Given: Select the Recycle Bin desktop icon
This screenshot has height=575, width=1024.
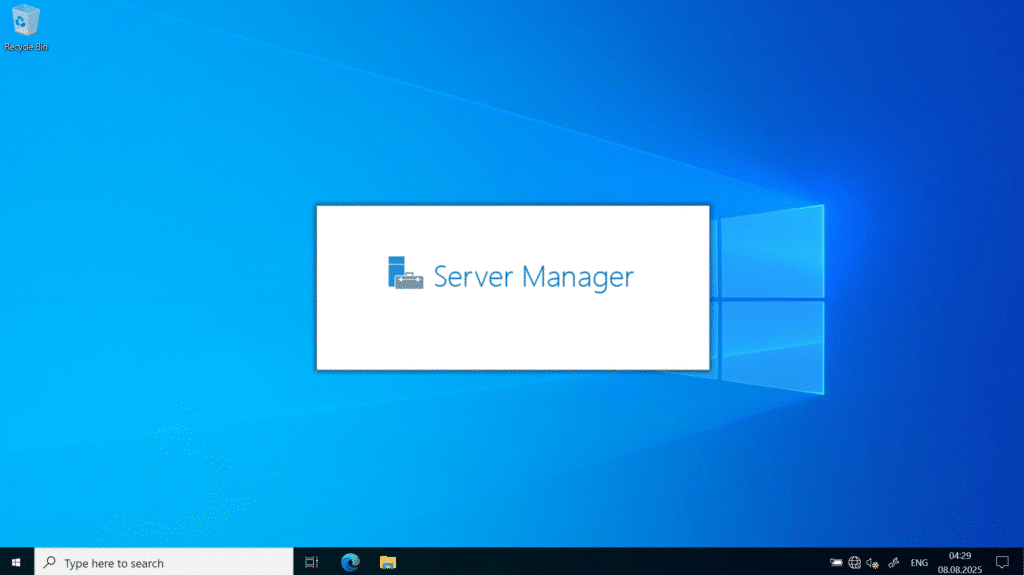Looking at the screenshot, I should [x=26, y=22].
